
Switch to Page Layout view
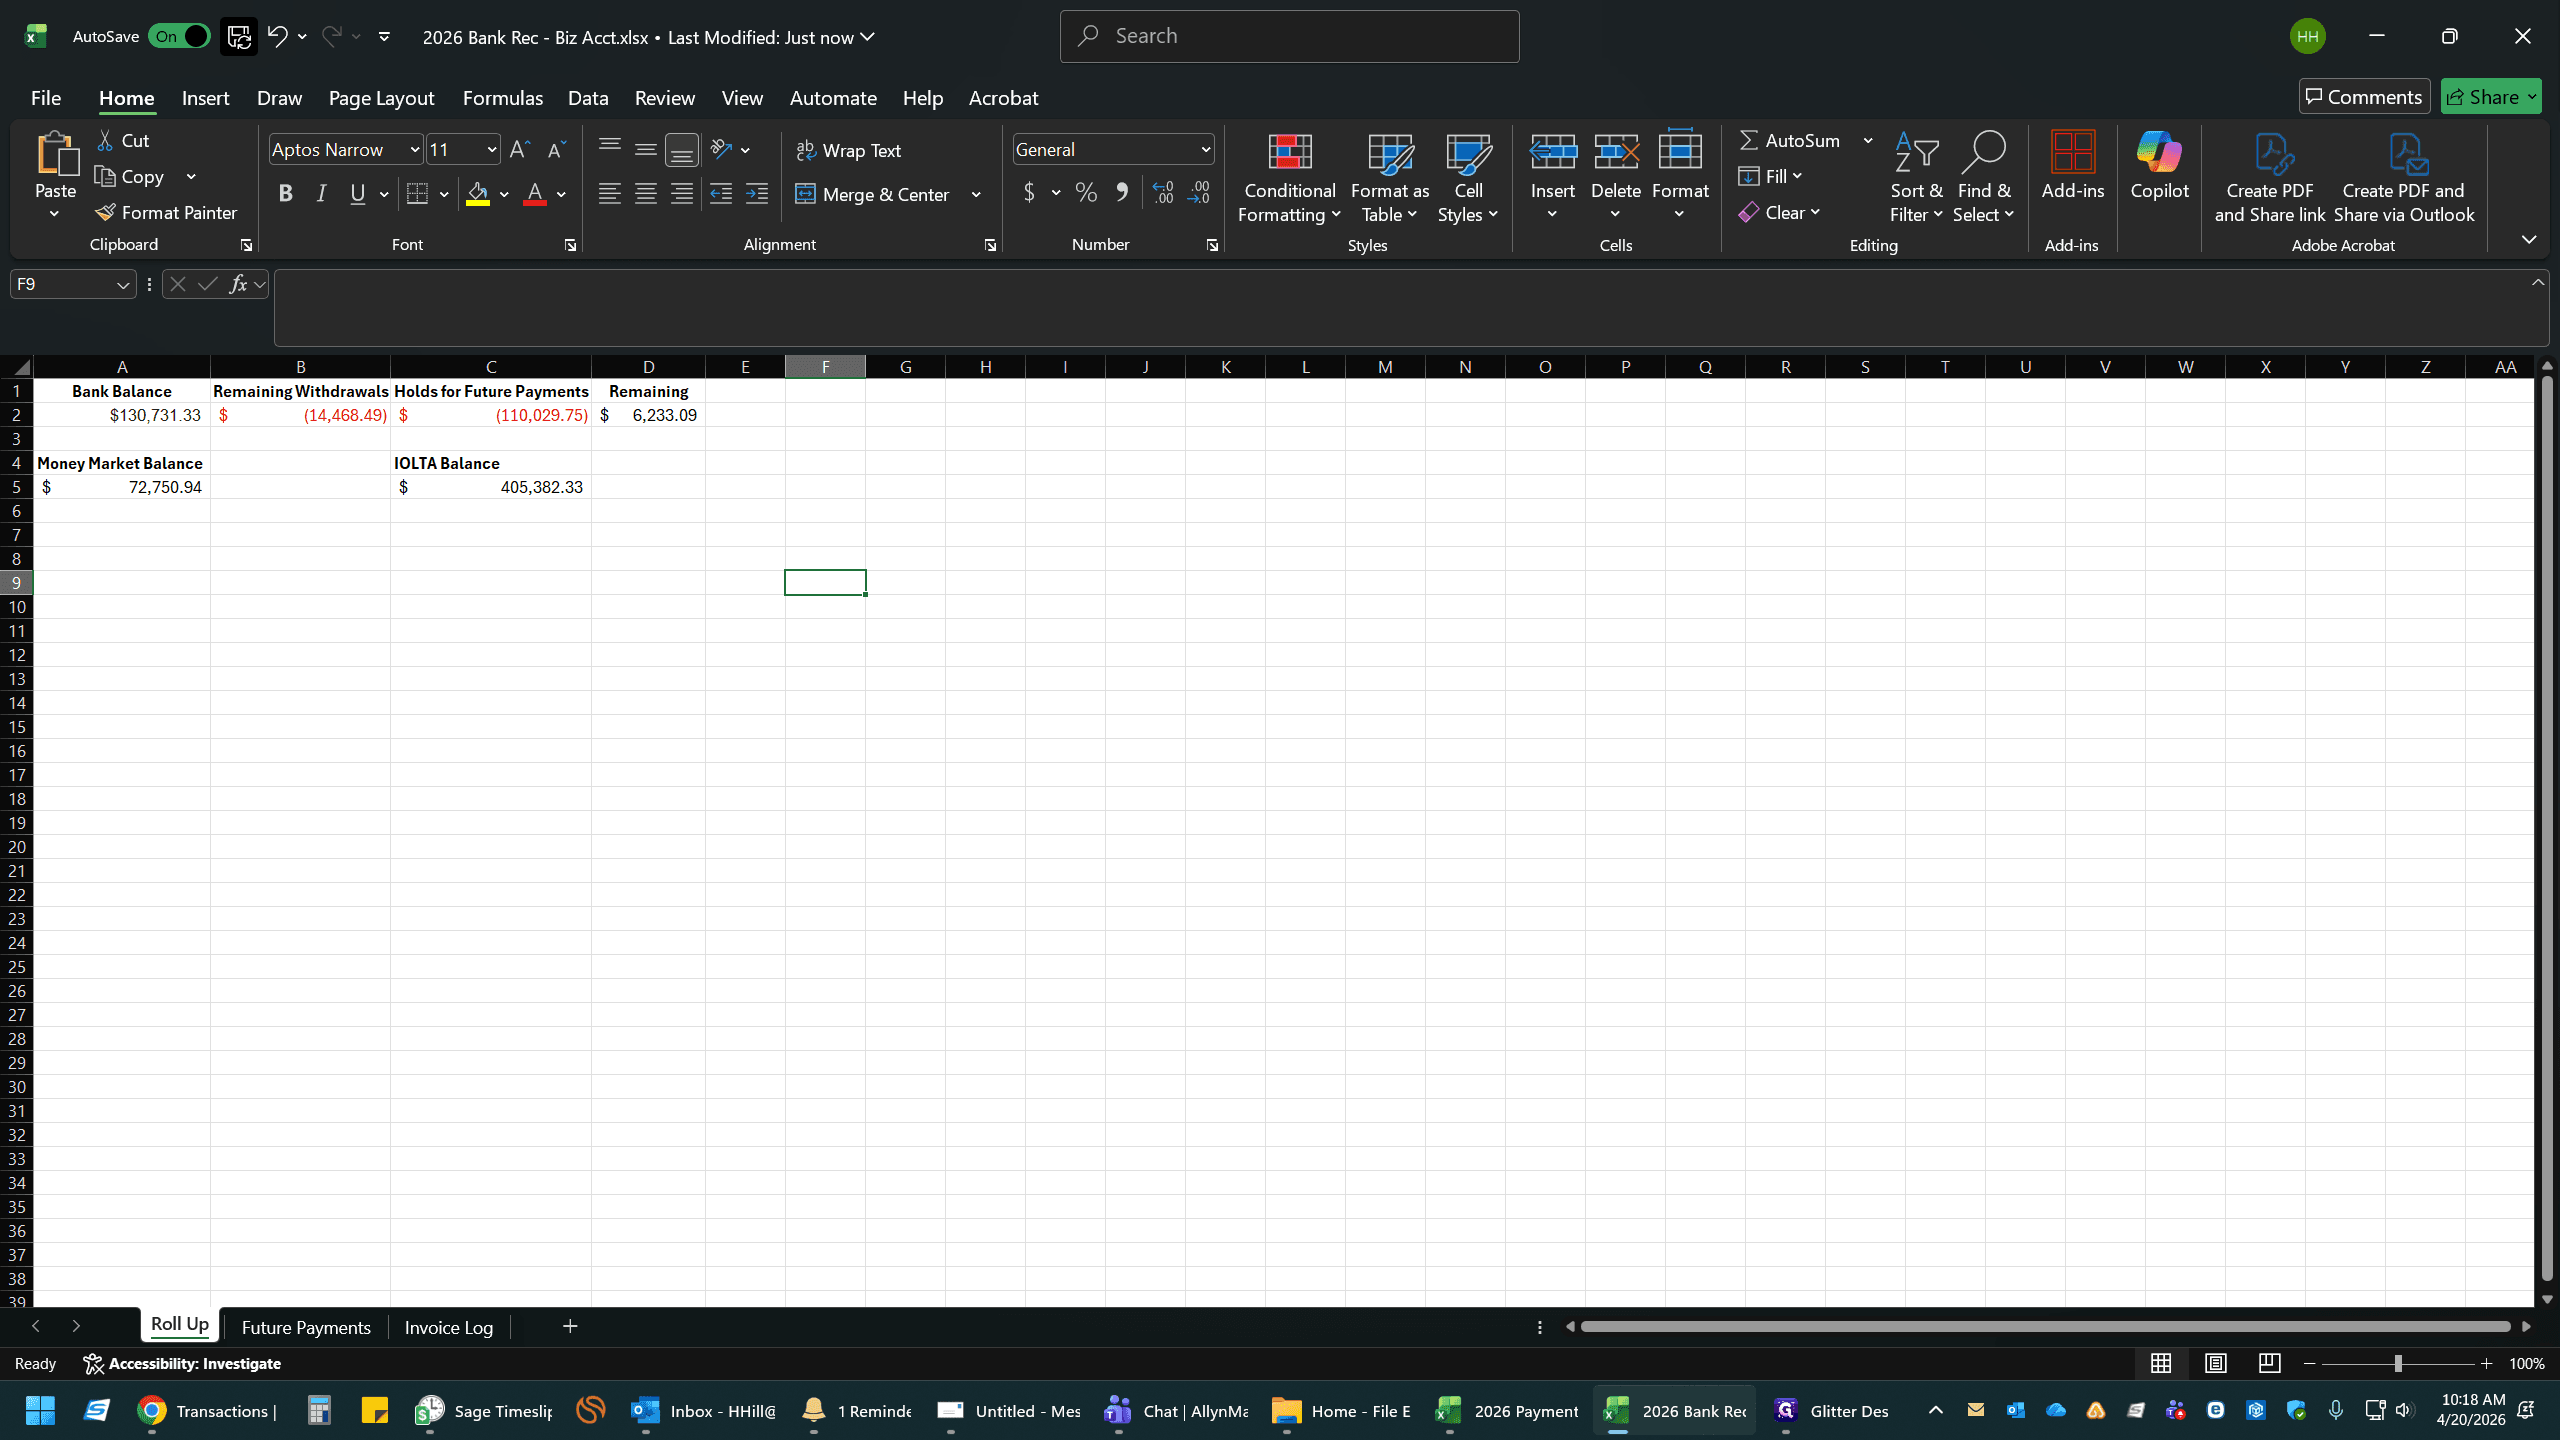pos(2215,1363)
